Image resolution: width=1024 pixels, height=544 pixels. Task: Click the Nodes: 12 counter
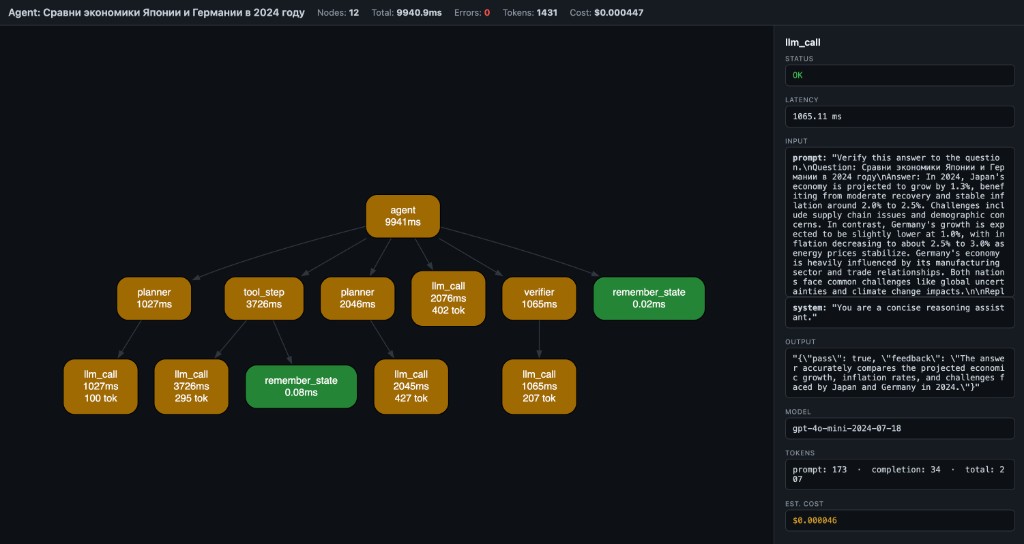pyautogui.click(x=338, y=12)
